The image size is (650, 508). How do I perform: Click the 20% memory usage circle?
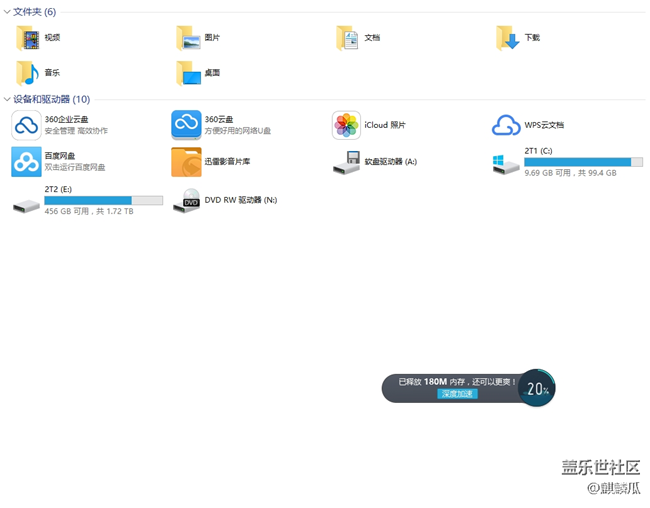tap(536, 388)
